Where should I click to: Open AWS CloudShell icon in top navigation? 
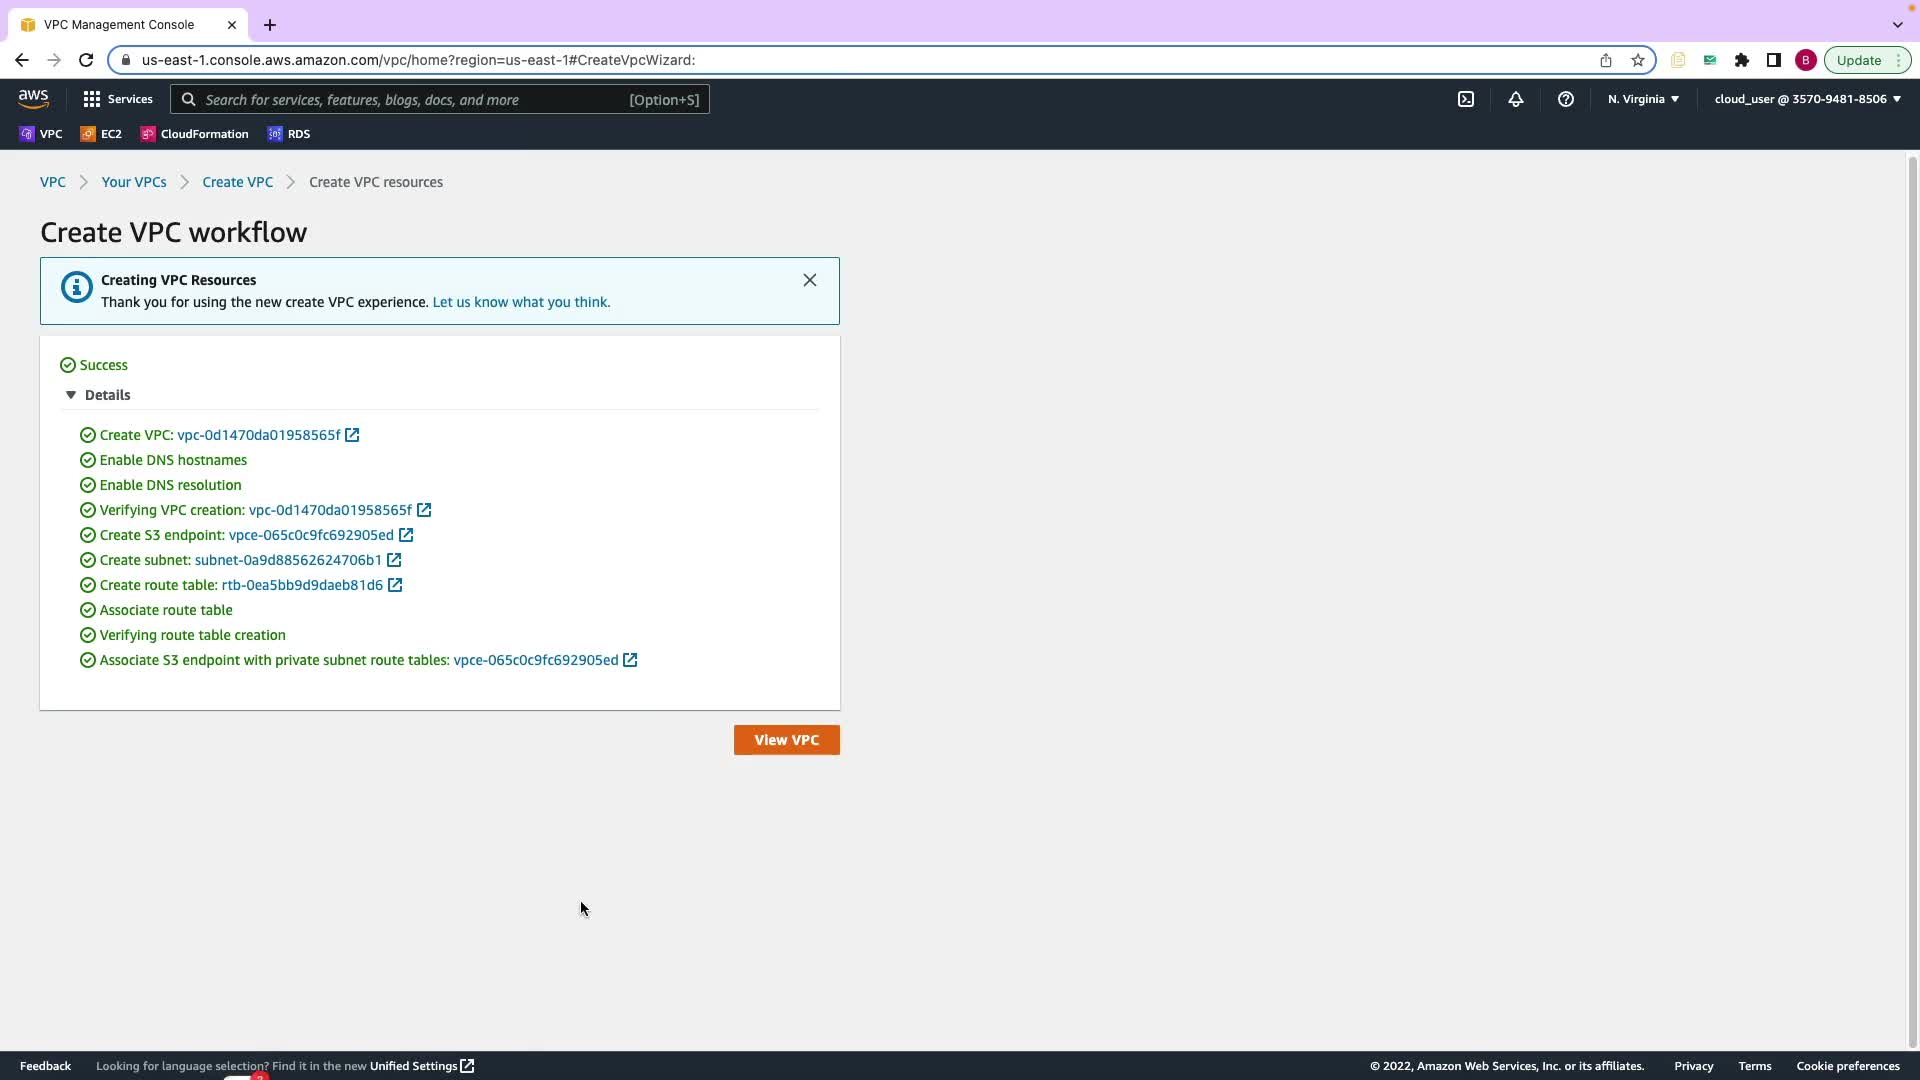1466,99
